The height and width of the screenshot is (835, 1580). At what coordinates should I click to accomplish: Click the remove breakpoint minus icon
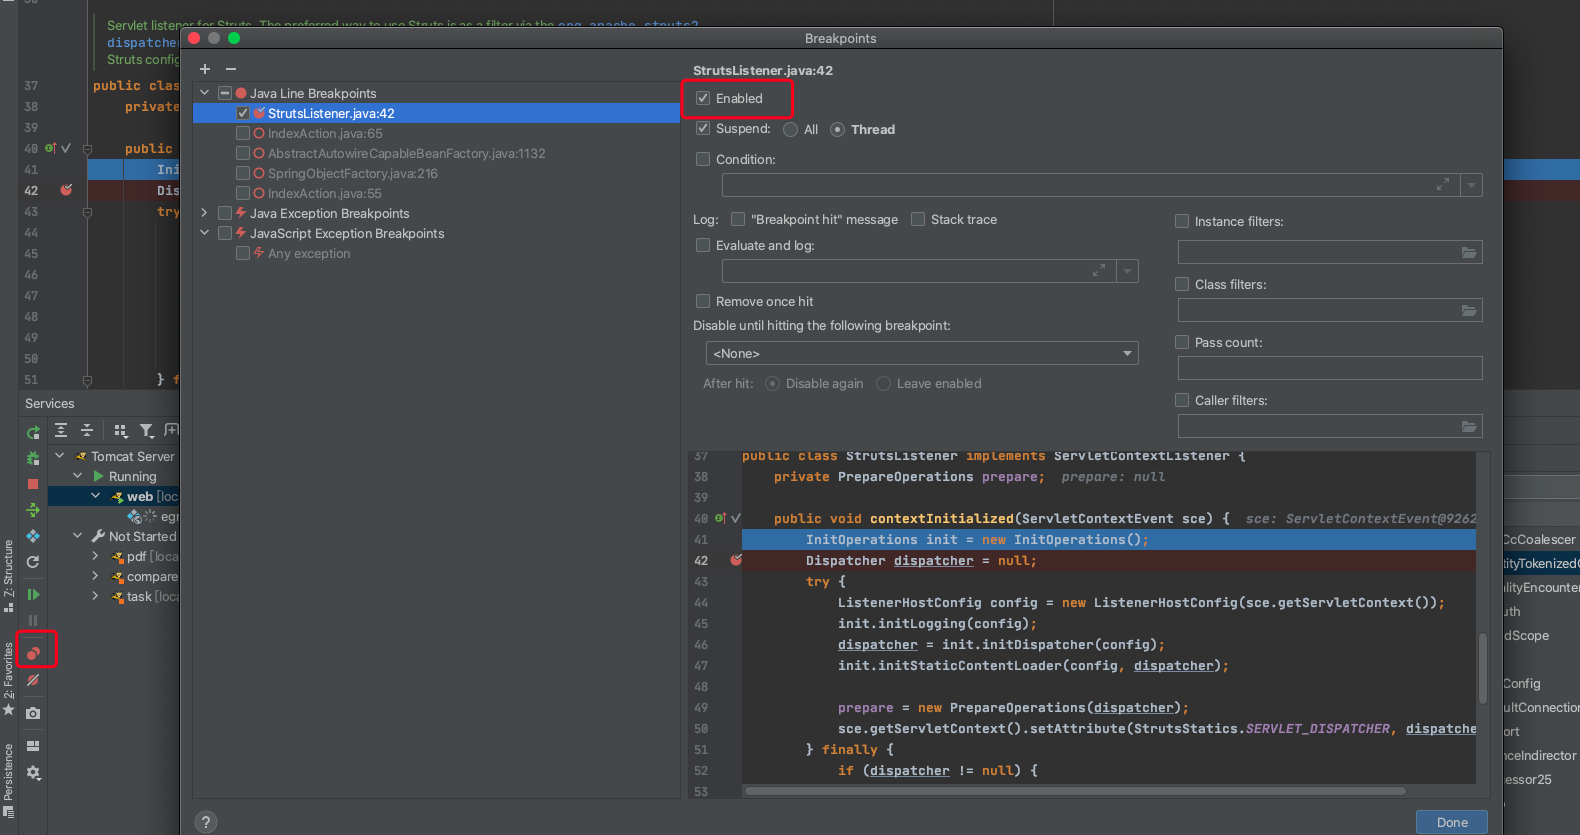click(231, 69)
